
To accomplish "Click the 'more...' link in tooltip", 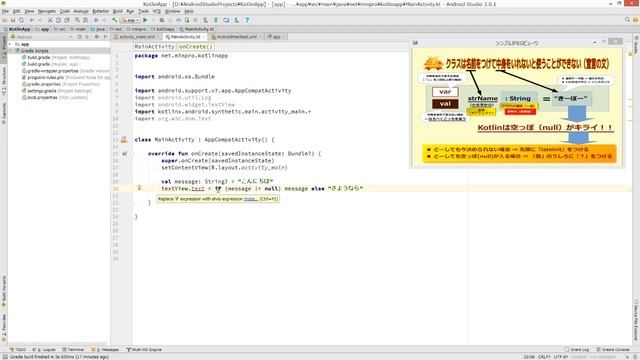I will coord(251,199).
